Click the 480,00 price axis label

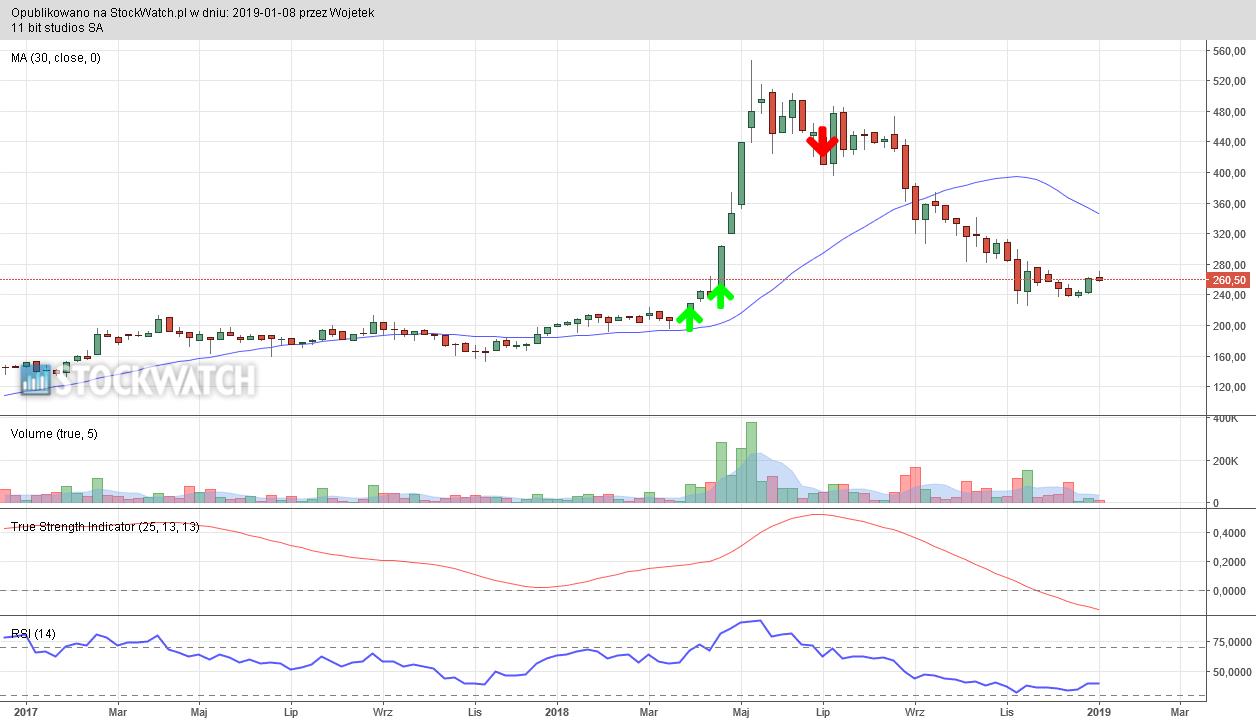(1227, 112)
